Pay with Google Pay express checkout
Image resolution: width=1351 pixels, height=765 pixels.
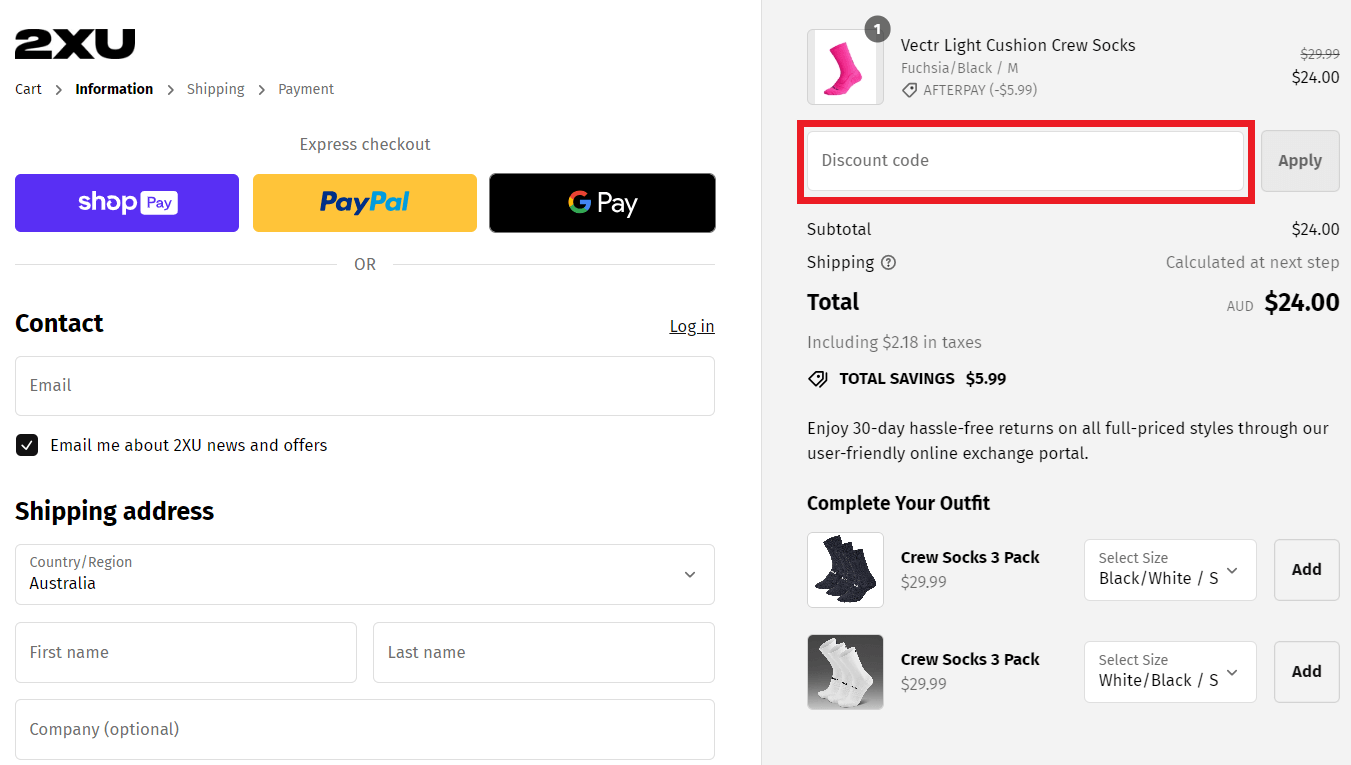(x=602, y=203)
